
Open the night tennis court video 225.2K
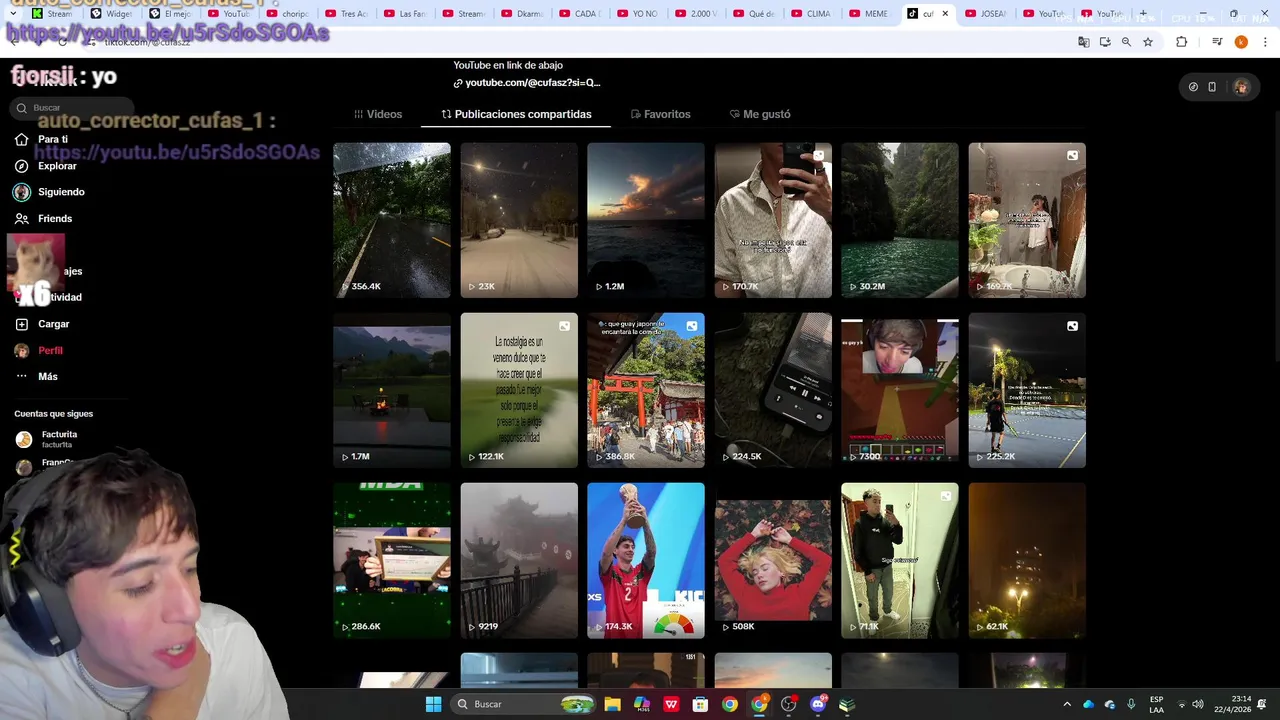[x=1027, y=390]
